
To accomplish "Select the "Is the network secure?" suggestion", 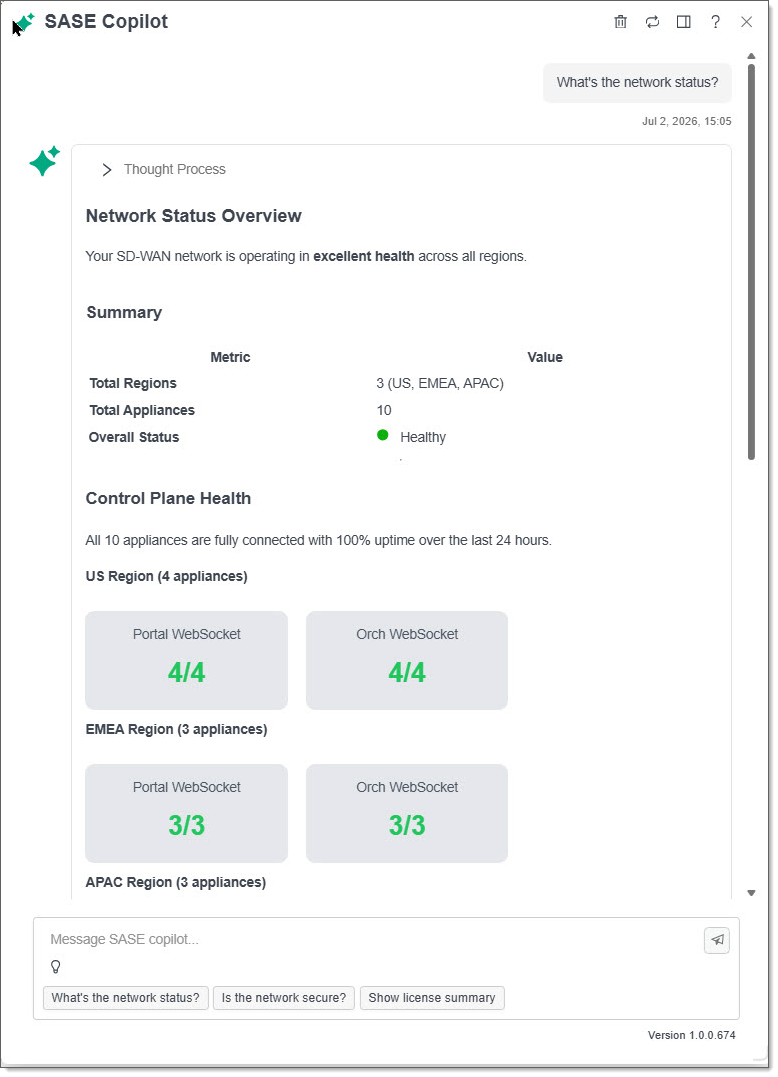I will pyautogui.click(x=284, y=998).
